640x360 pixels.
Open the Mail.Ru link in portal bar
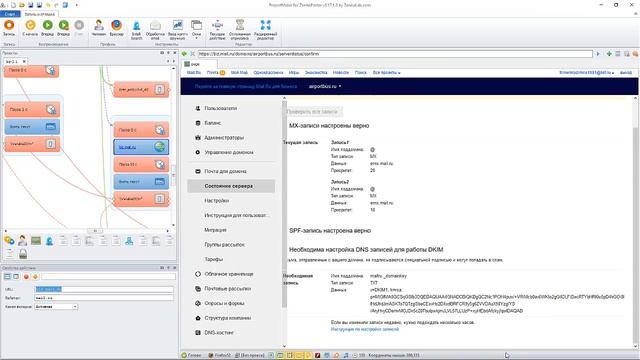(194, 73)
